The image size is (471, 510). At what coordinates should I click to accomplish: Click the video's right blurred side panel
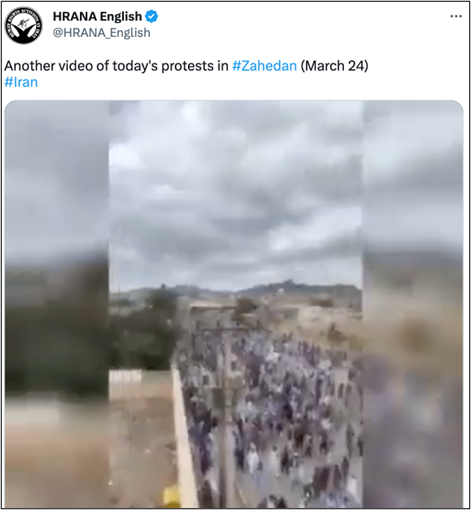[413, 304]
